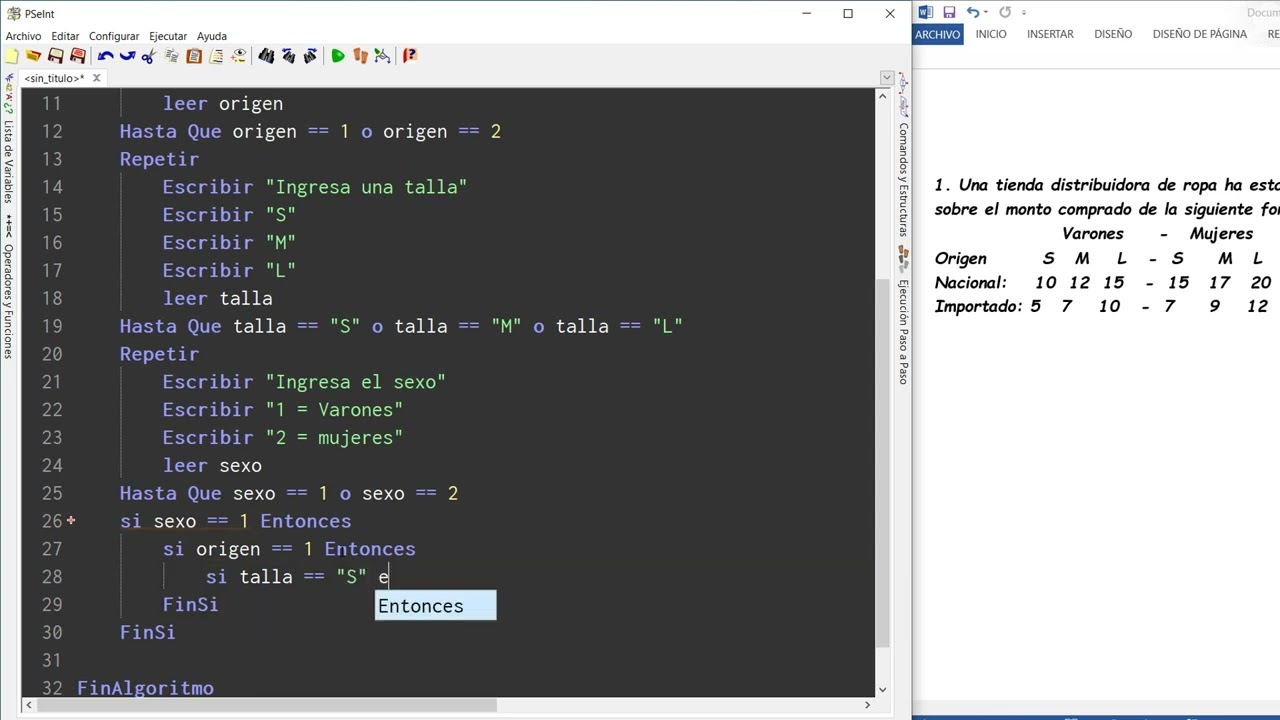This screenshot has width=1280, height=720.
Task: Click "si origen == 1 Entonces" line
Action: pyautogui.click(x=289, y=549)
